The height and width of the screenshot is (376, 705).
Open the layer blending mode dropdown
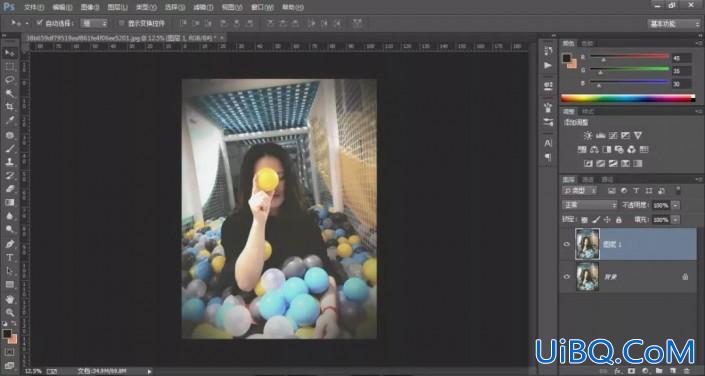coord(590,205)
